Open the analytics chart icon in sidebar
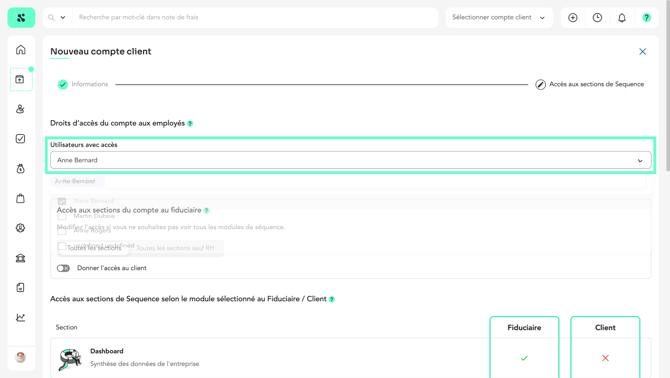 coord(21,317)
